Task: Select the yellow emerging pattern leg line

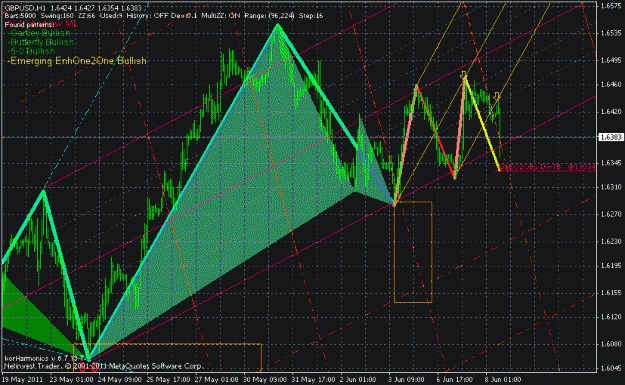Action: click(482, 124)
